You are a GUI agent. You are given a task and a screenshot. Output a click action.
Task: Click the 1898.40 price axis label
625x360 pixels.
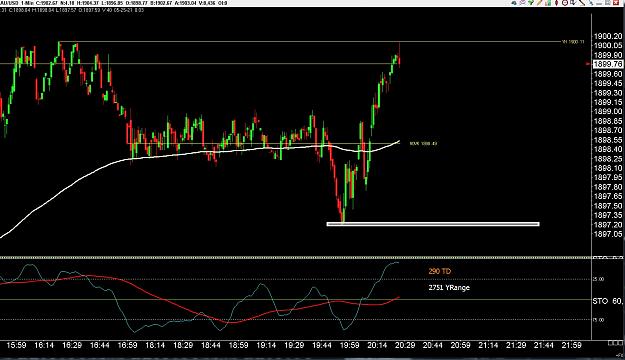pyautogui.click(x=608, y=149)
